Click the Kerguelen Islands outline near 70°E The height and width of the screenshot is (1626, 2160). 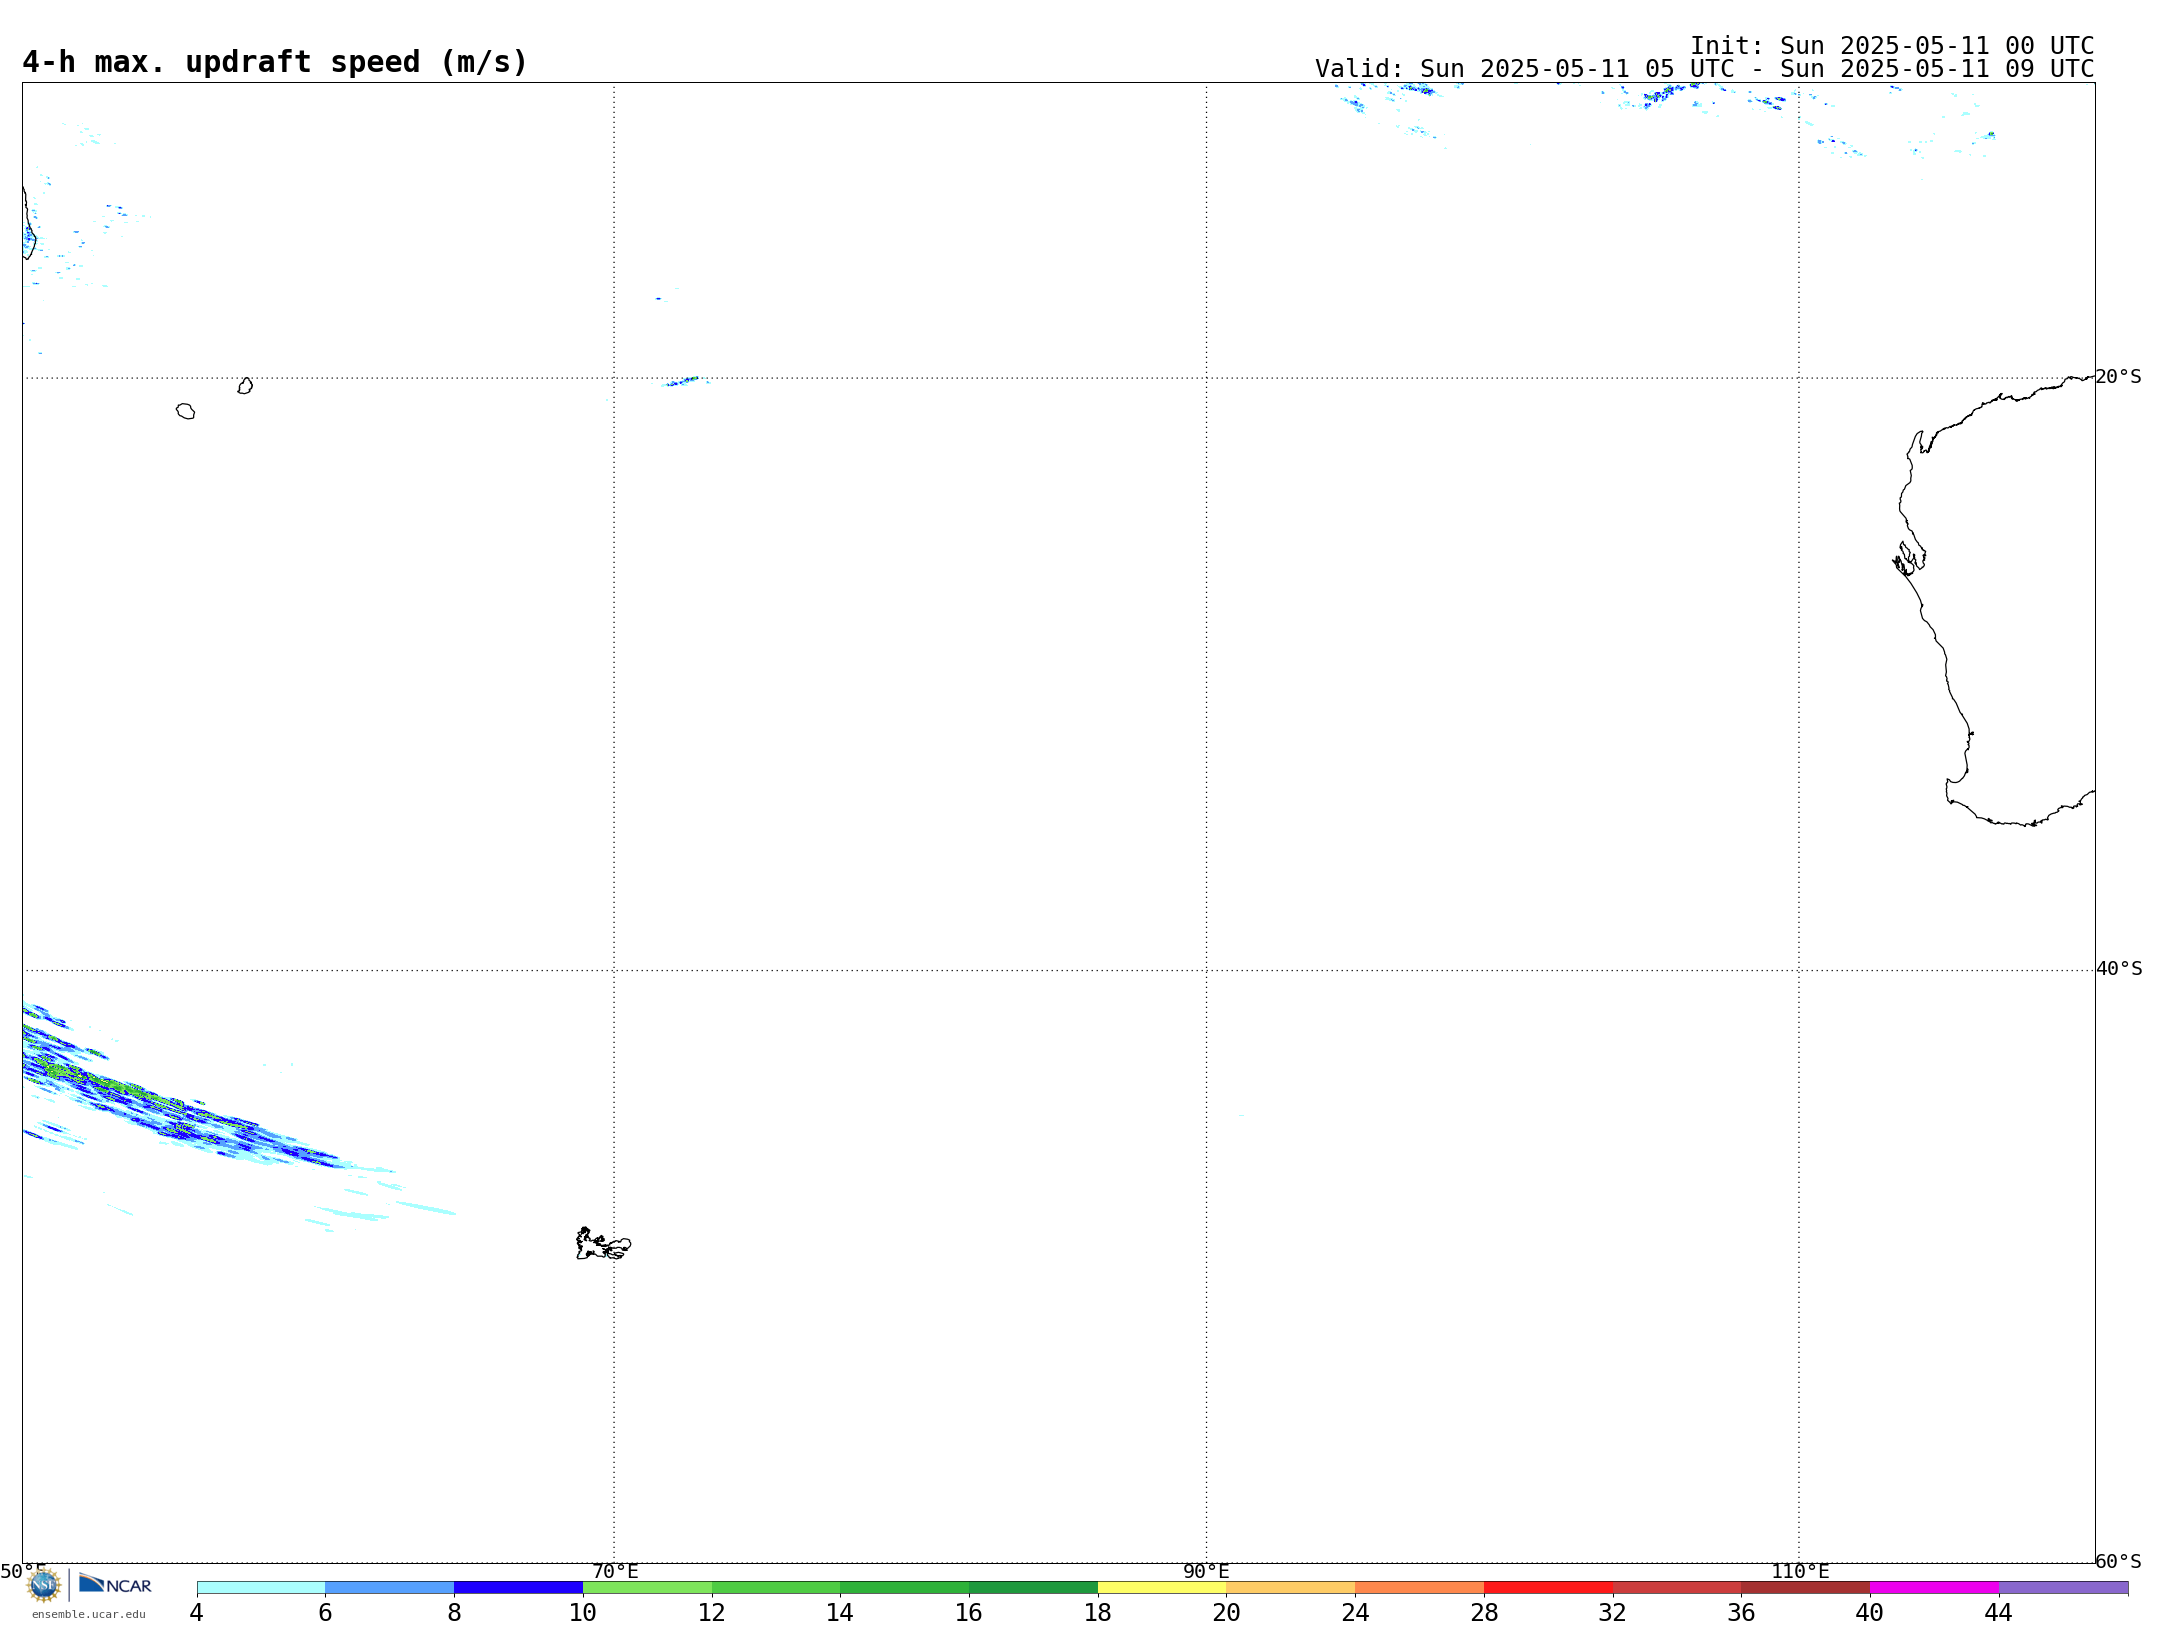click(x=603, y=1244)
